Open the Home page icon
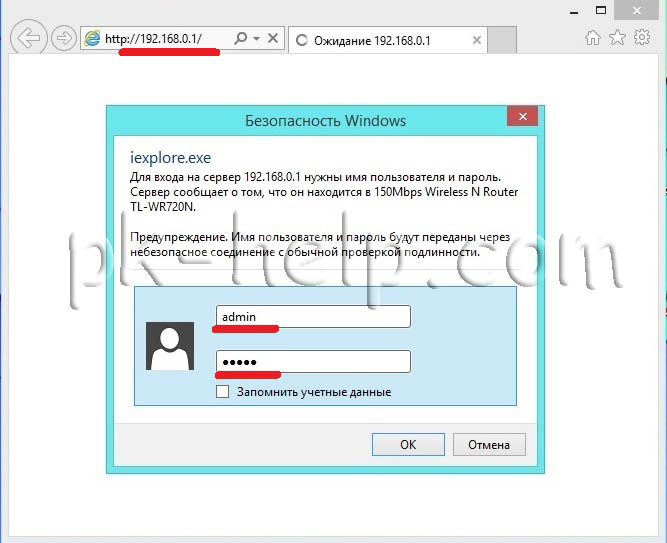This screenshot has height=543, width=667. pyautogui.click(x=593, y=38)
